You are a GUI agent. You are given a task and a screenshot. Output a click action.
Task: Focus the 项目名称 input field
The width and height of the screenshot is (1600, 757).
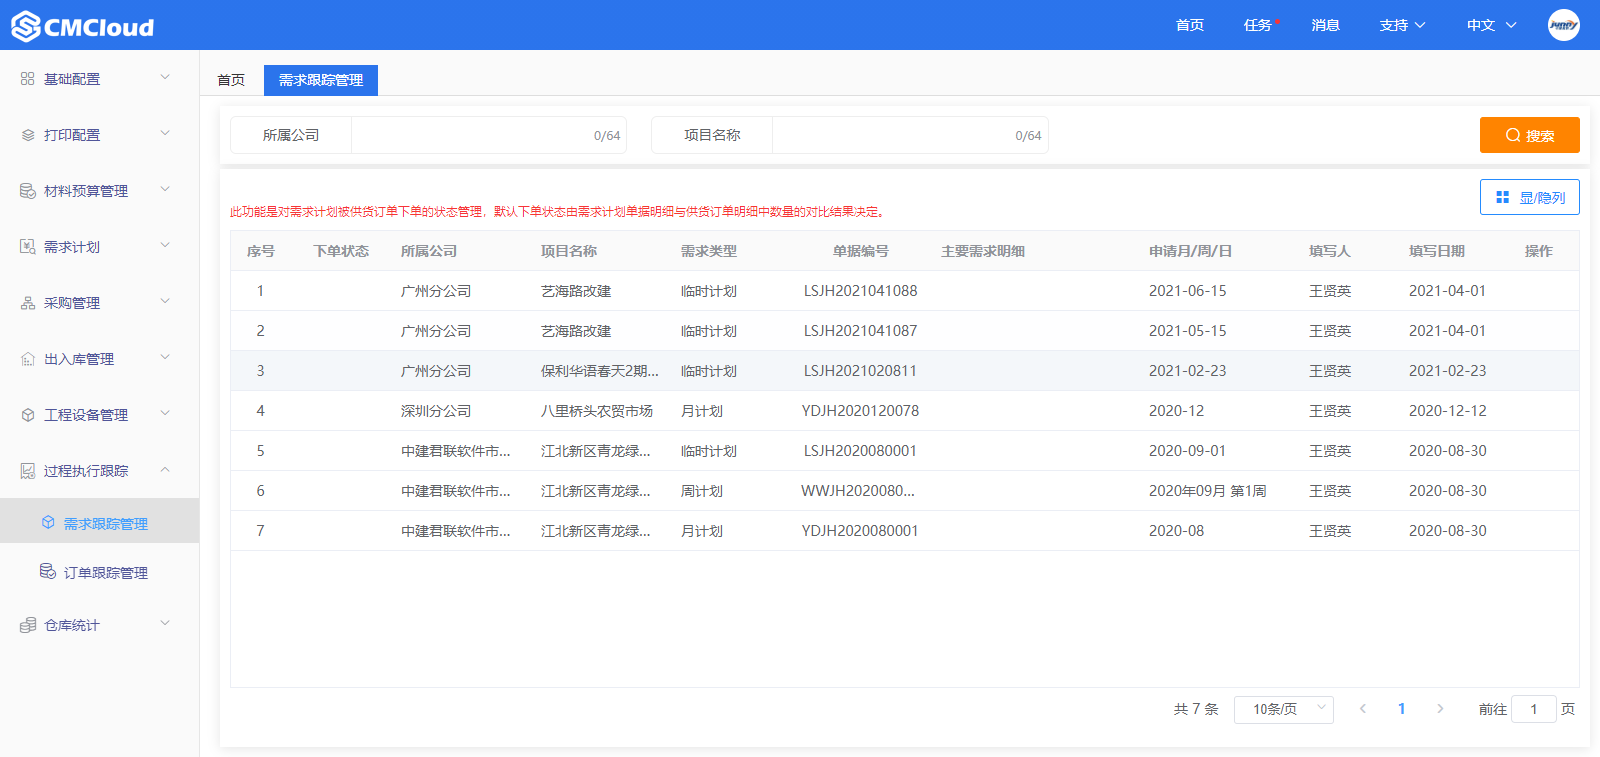(910, 135)
